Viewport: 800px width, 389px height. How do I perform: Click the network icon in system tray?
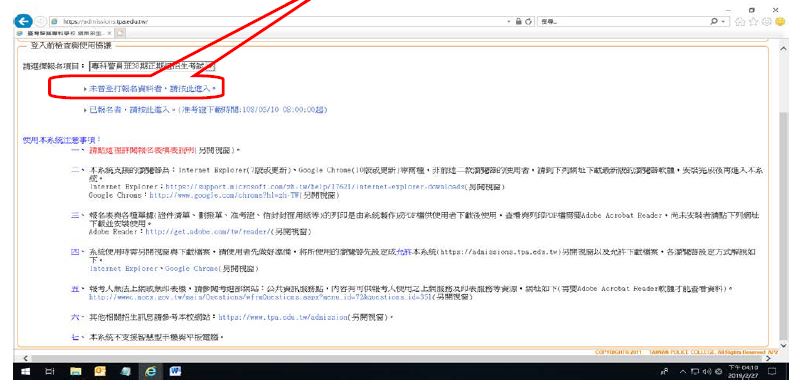point(694,372)
